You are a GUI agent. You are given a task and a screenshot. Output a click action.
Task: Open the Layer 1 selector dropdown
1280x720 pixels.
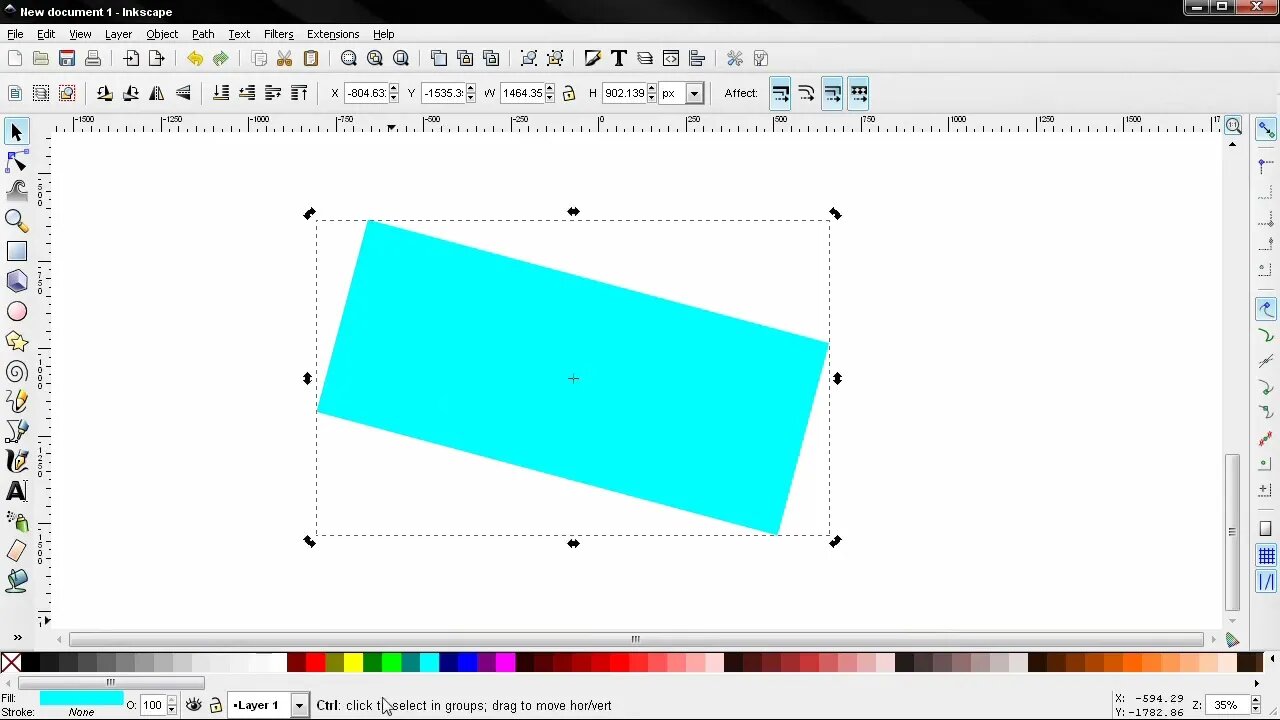pyautogui.click(x=298, y=705)
